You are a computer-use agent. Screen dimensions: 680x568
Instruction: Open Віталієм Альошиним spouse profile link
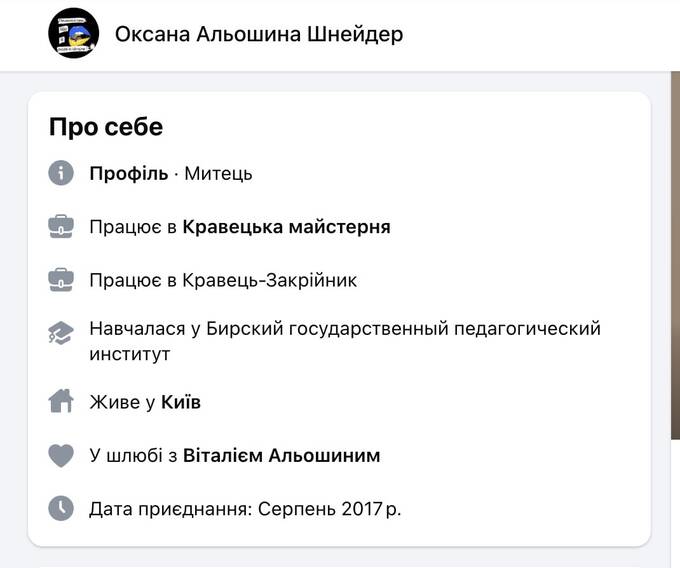point(282,455)
